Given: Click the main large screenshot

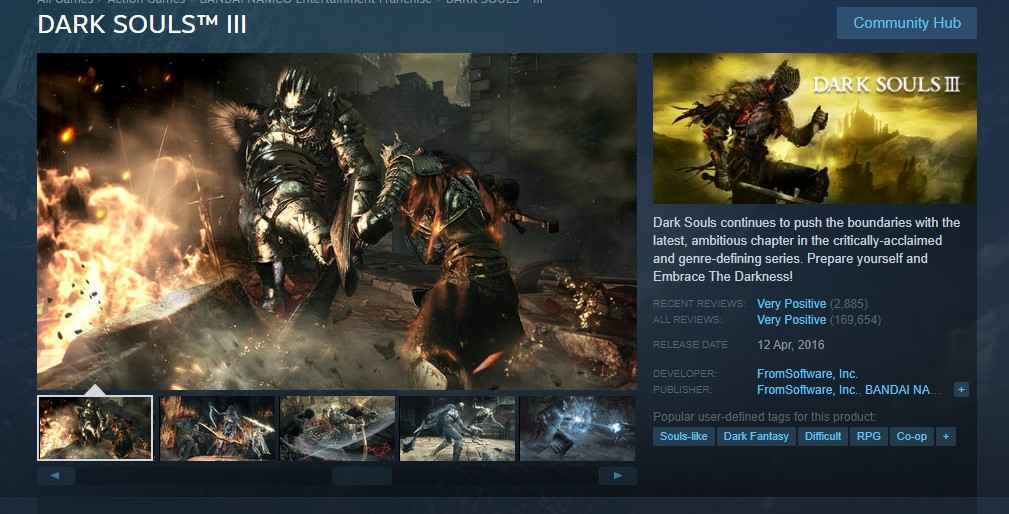Looking at the screenshot, I should (x=337, y=221).
